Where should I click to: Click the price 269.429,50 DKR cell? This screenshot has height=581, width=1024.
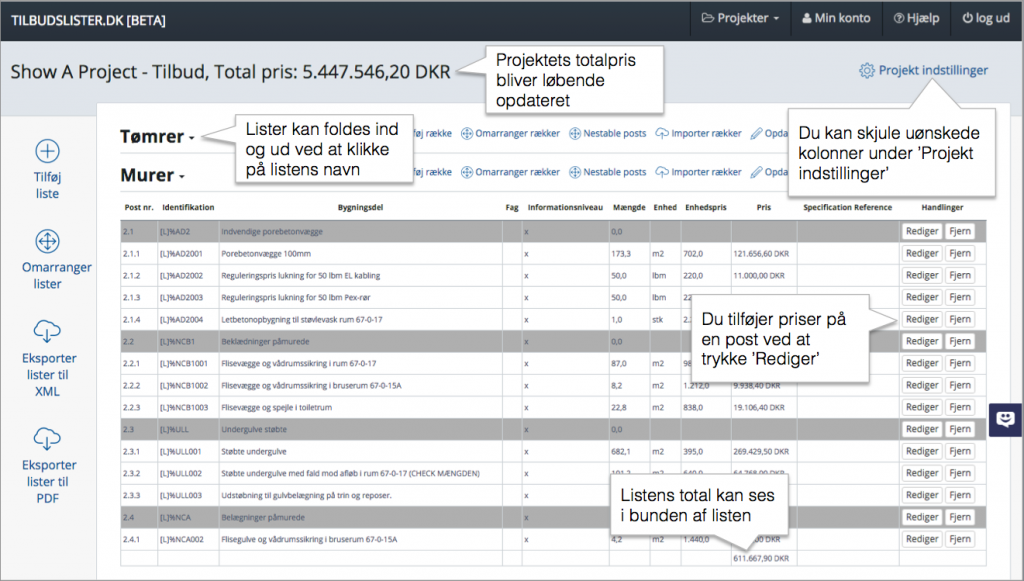coord(761,451)
